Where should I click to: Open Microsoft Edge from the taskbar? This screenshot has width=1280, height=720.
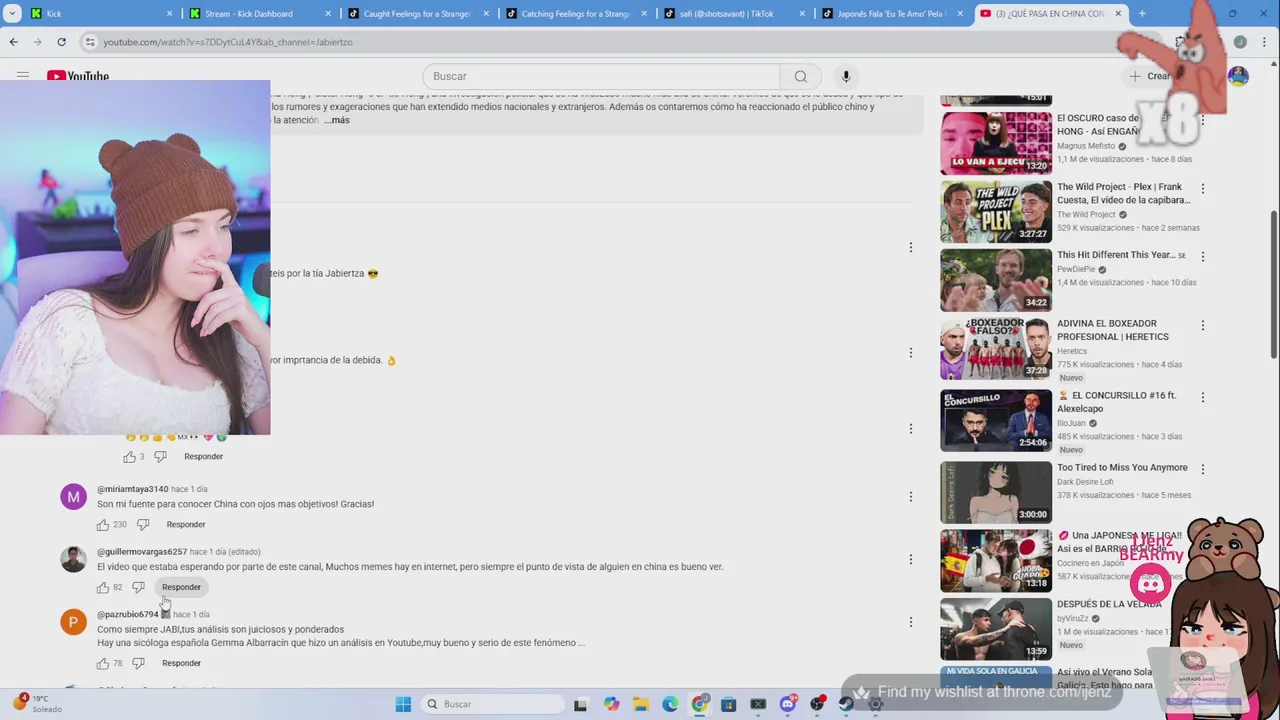[670, 704]
